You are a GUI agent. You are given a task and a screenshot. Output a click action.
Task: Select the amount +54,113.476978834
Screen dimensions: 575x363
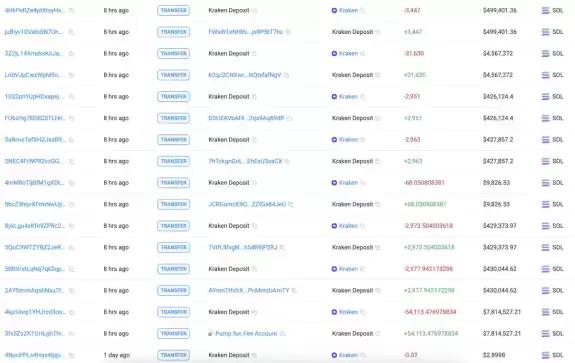point(431,334)
